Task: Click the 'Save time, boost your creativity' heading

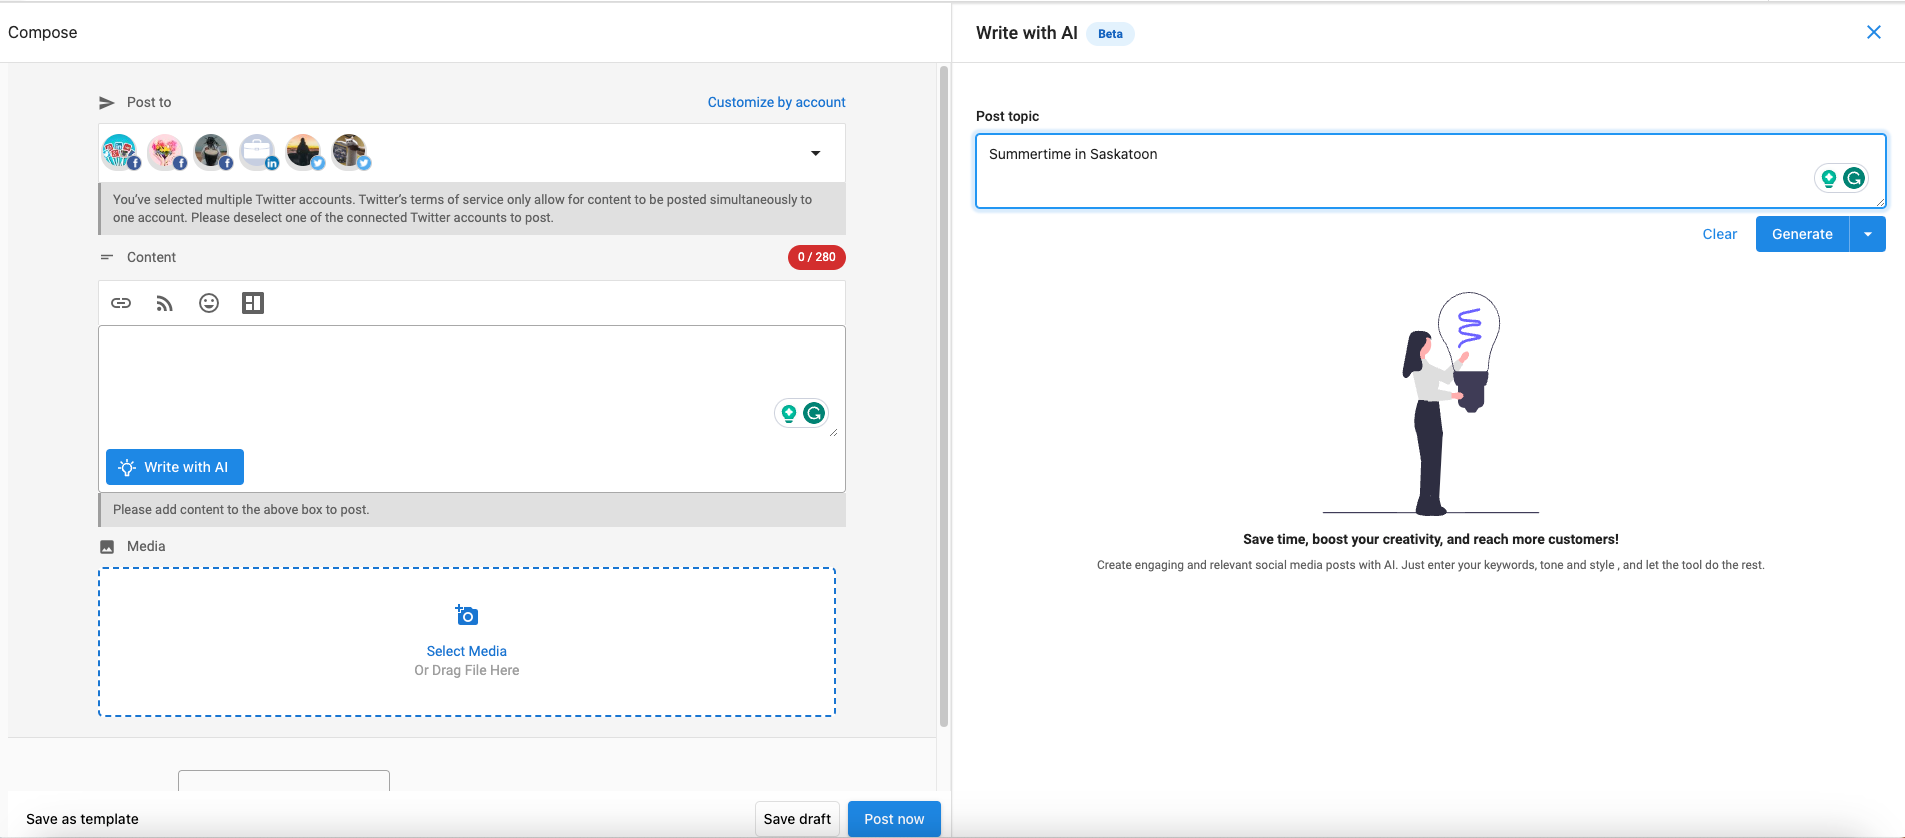Action: [1430, 539]
